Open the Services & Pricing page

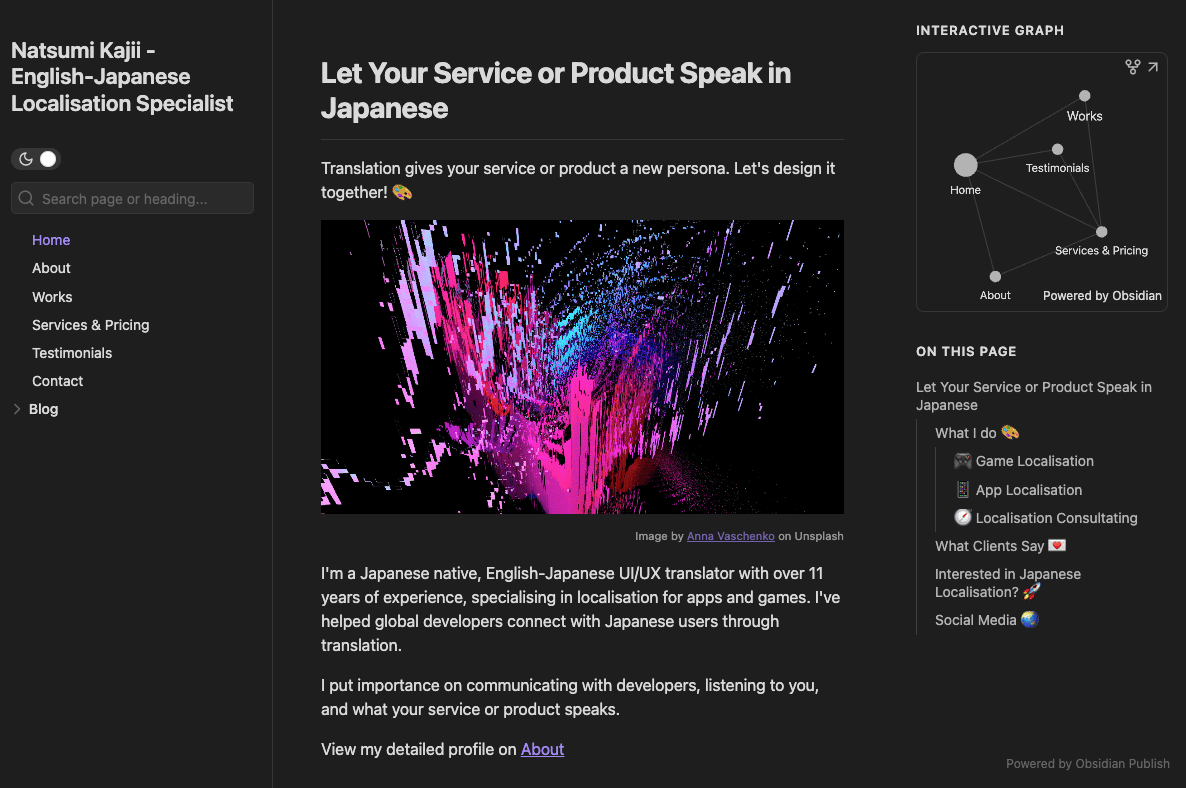pos(90,325)
